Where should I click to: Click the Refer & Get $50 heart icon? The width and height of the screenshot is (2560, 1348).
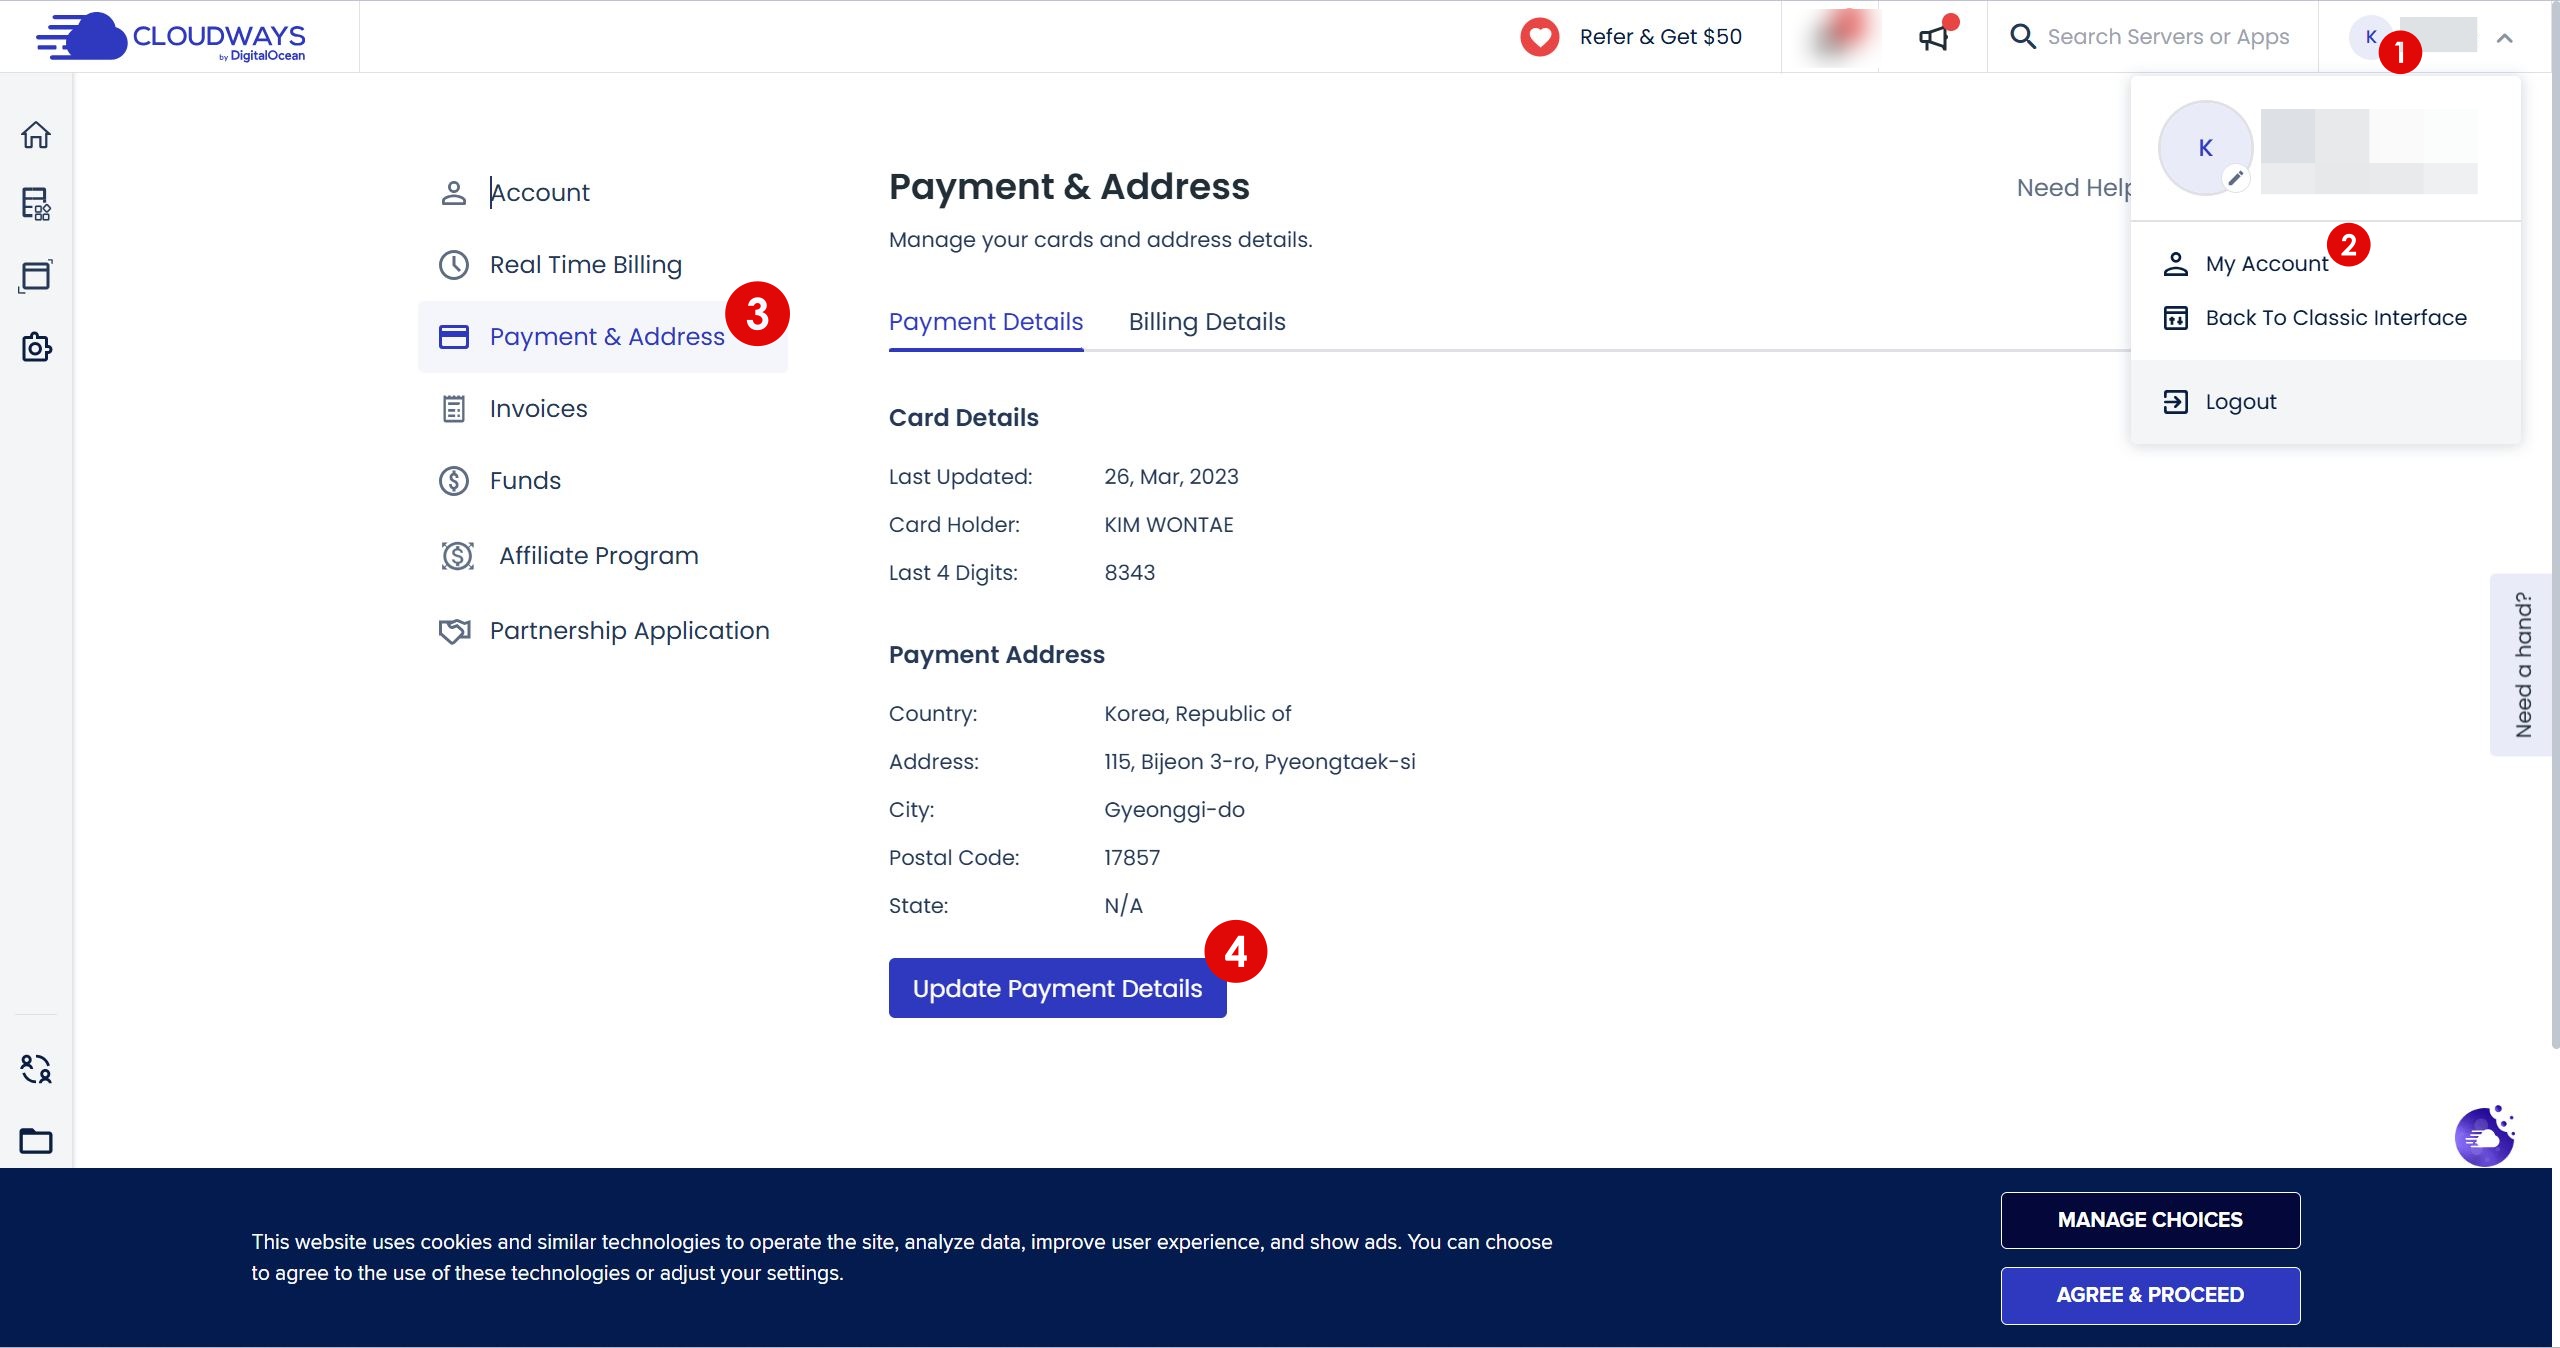pyautogui.click(x=1540, y=37)
